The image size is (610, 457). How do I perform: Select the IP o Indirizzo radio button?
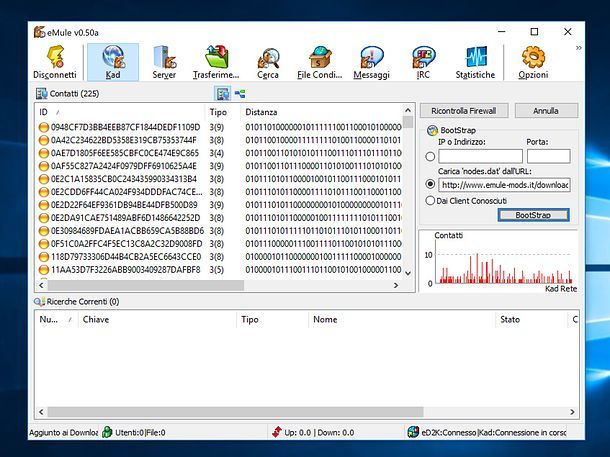[x=430, y=157]
